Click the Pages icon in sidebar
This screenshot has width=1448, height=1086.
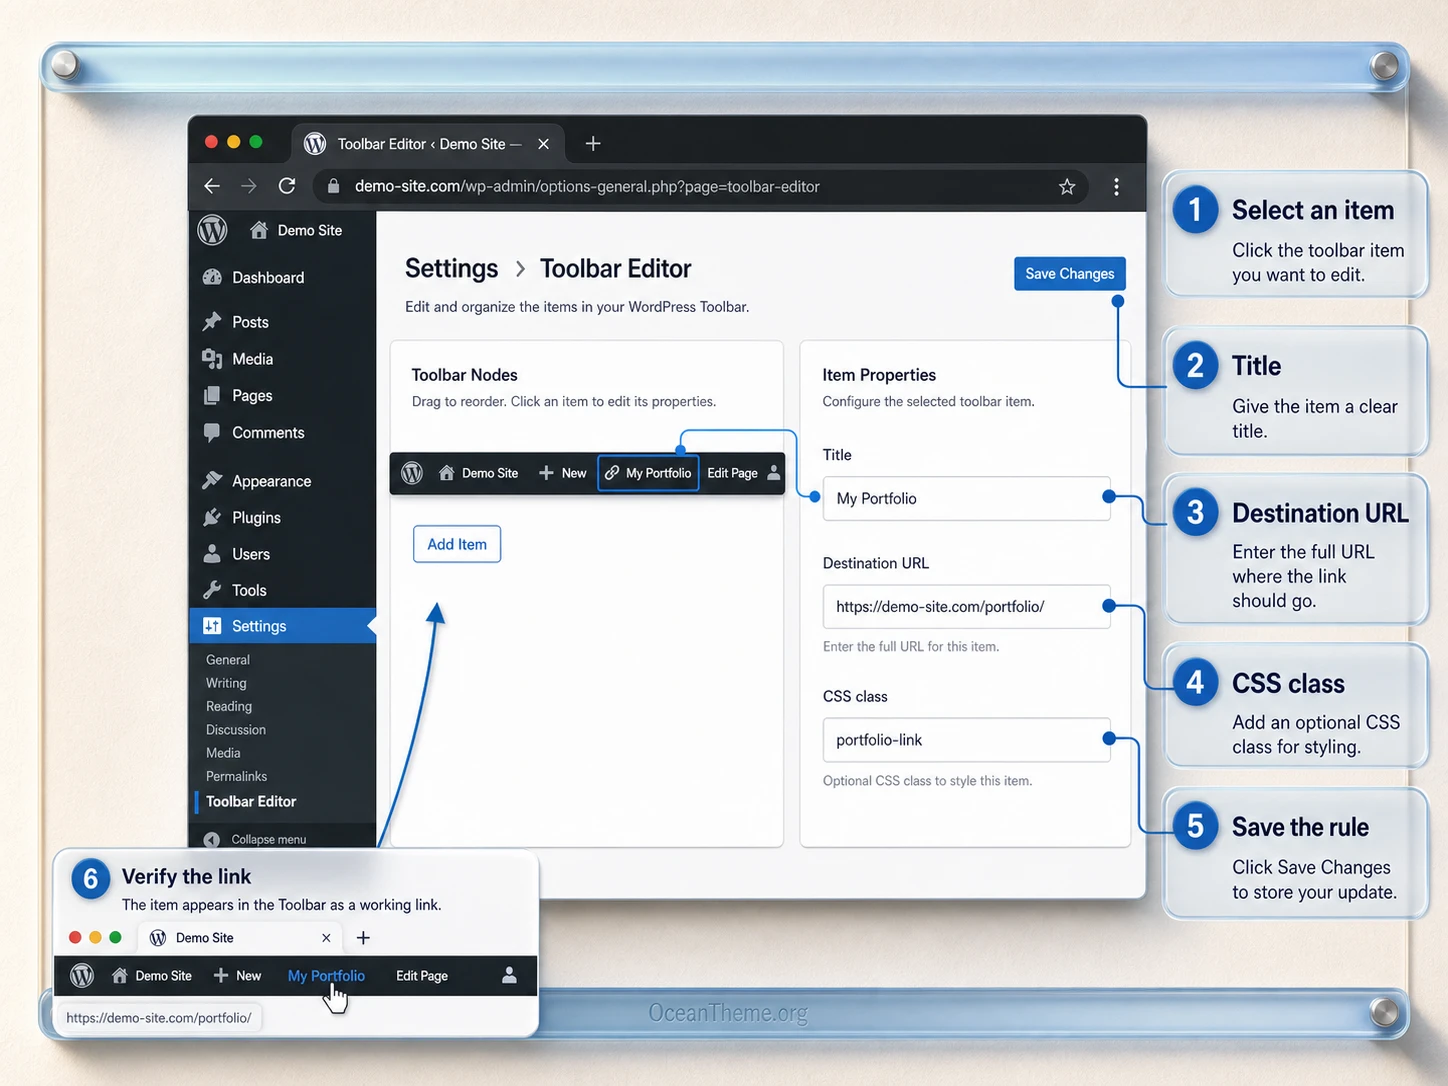[212, 396]
